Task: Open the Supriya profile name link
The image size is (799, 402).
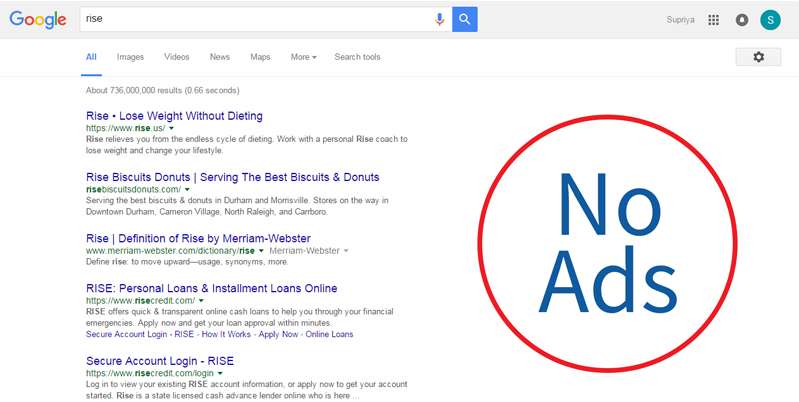Action: click(x=680, y=20)
